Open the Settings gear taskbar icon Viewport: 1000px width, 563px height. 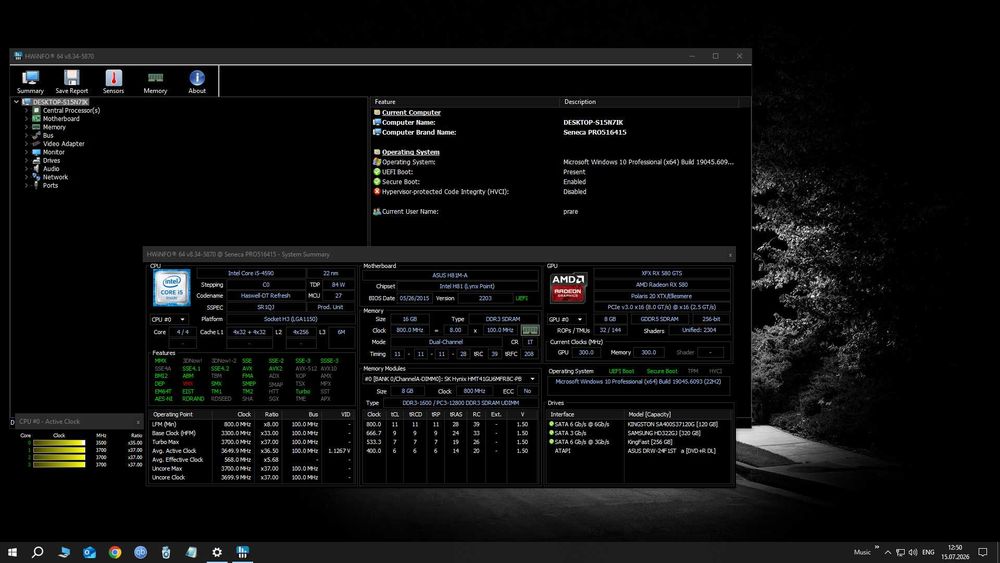[217, 552]
